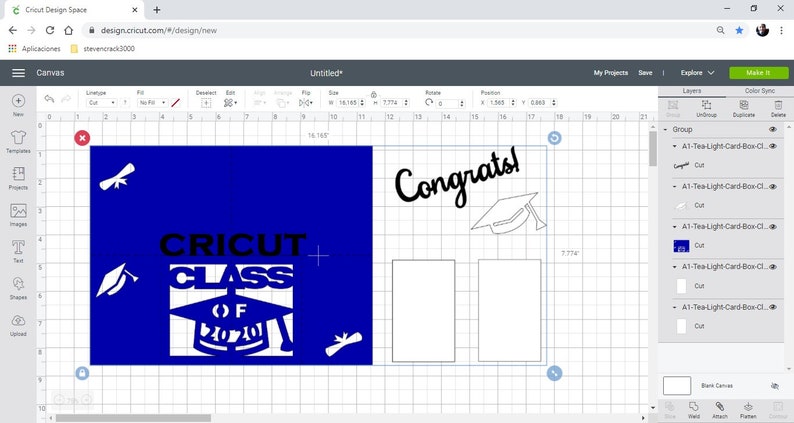
Task: Open the Linetype Cut dropdown
Action: [x=101, y=103]
